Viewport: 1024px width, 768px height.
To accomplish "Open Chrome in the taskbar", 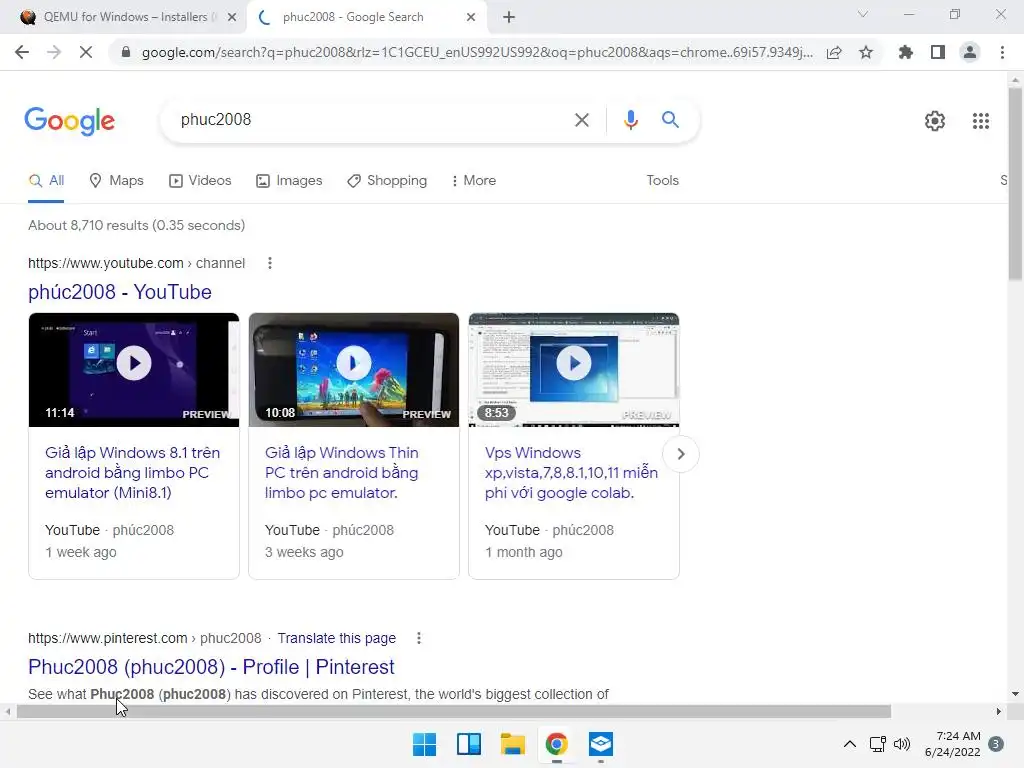I will [556, 744].
